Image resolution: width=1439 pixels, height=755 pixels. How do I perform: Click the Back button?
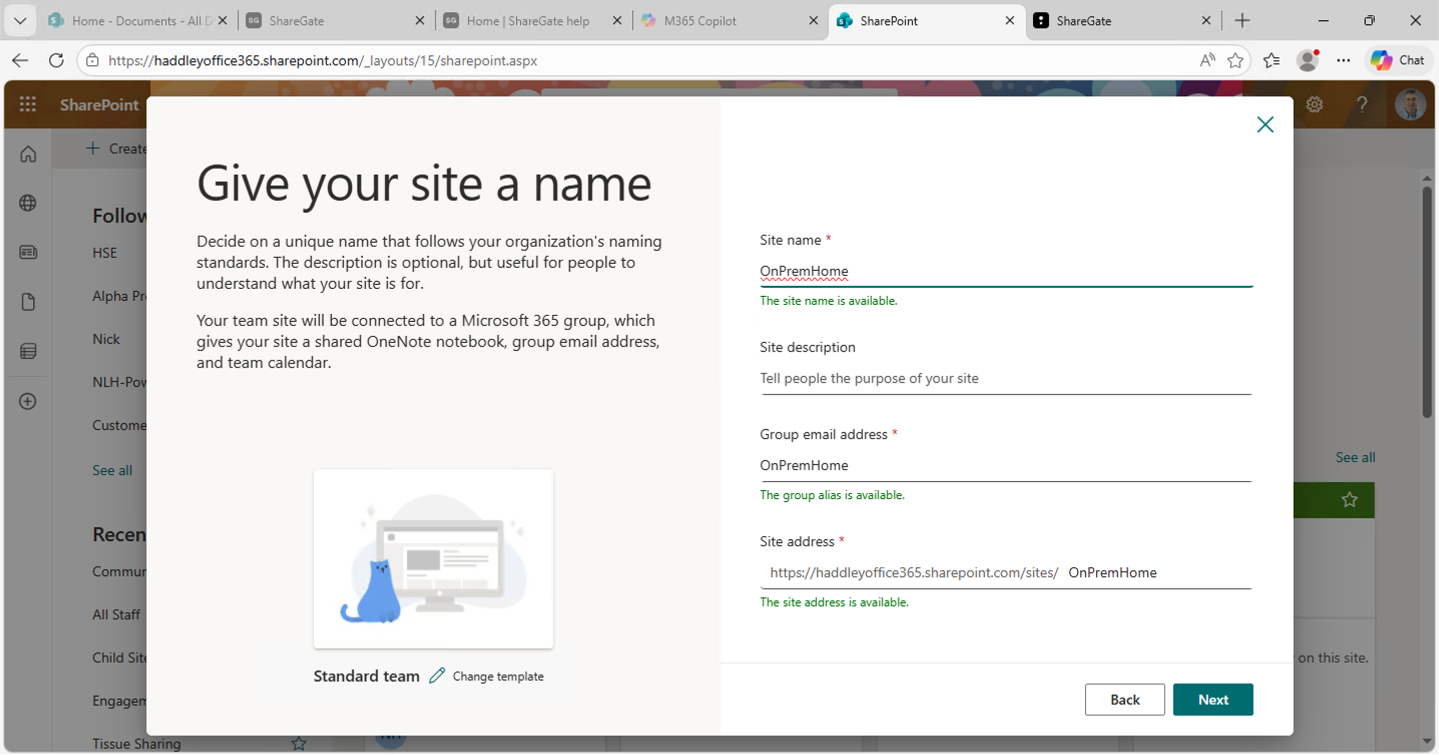click(x=1125, y=699)
